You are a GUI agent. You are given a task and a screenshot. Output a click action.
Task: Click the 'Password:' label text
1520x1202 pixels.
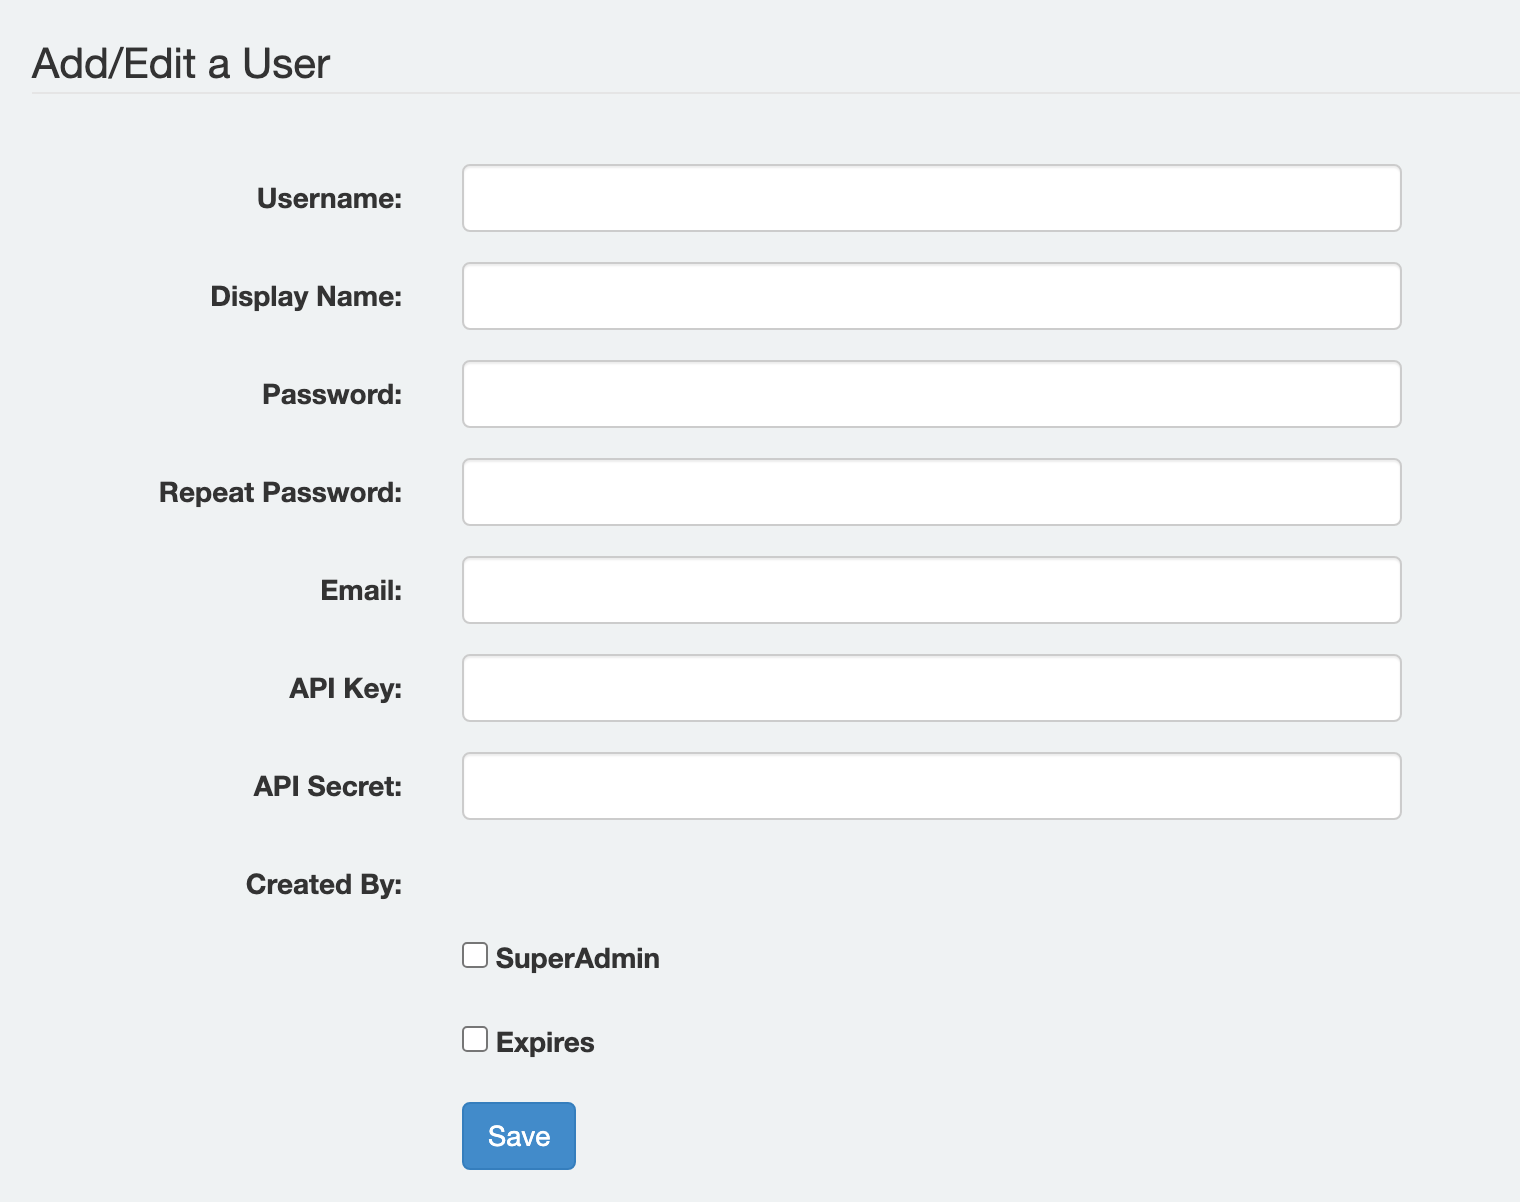pyautogui.click(x=332, y=394)
